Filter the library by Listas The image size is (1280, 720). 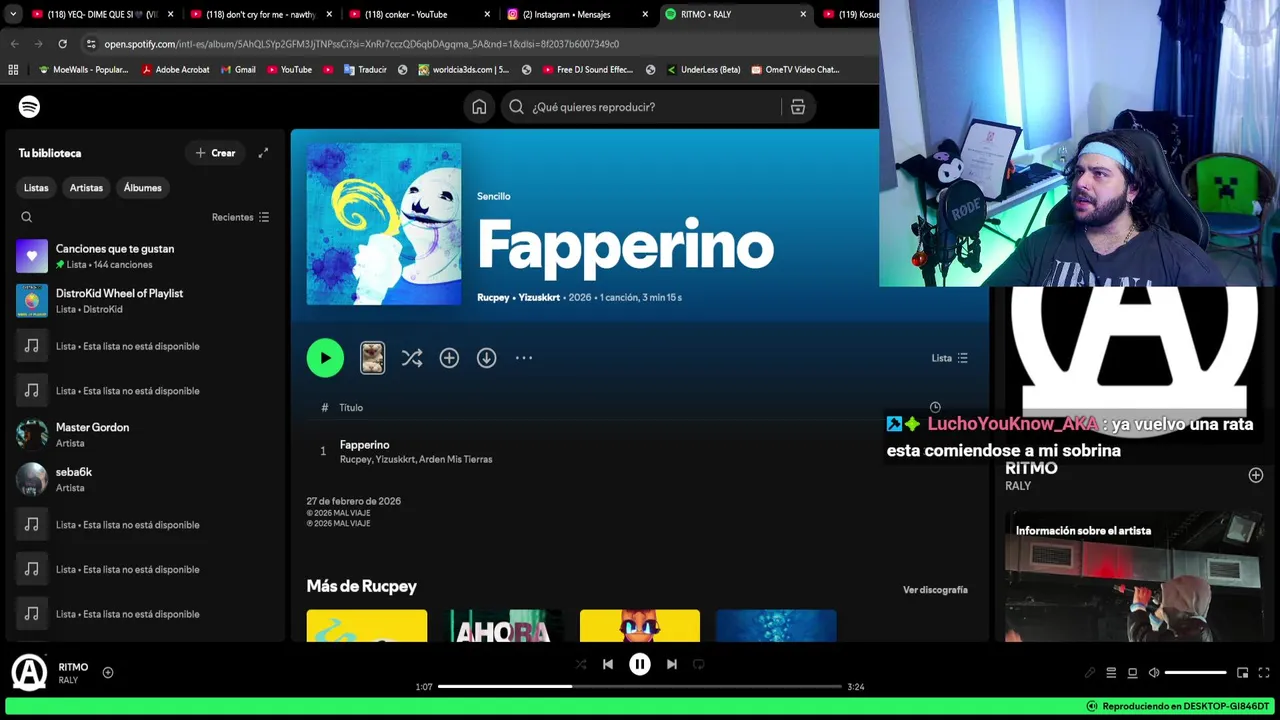(36, 188)
